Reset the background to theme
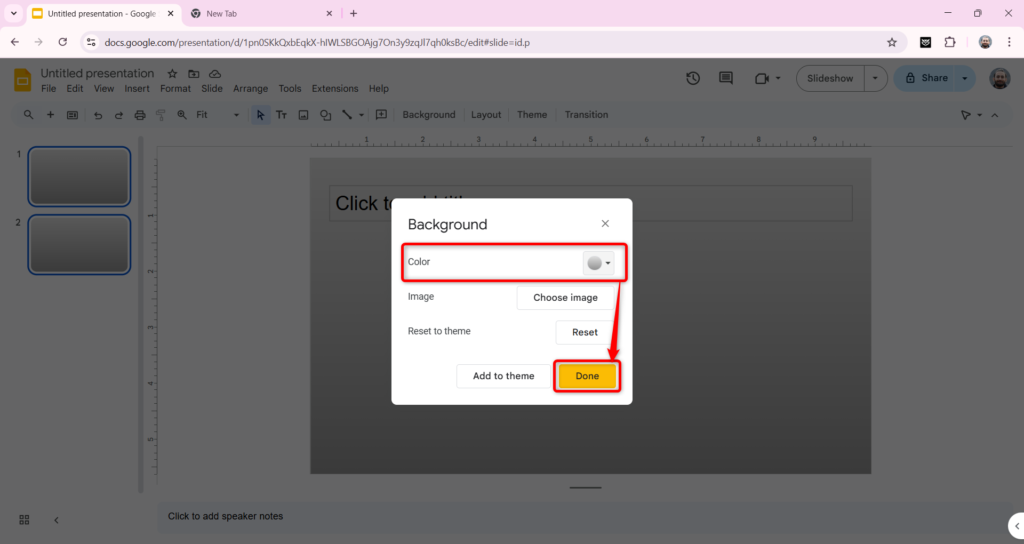 point(584,332)
